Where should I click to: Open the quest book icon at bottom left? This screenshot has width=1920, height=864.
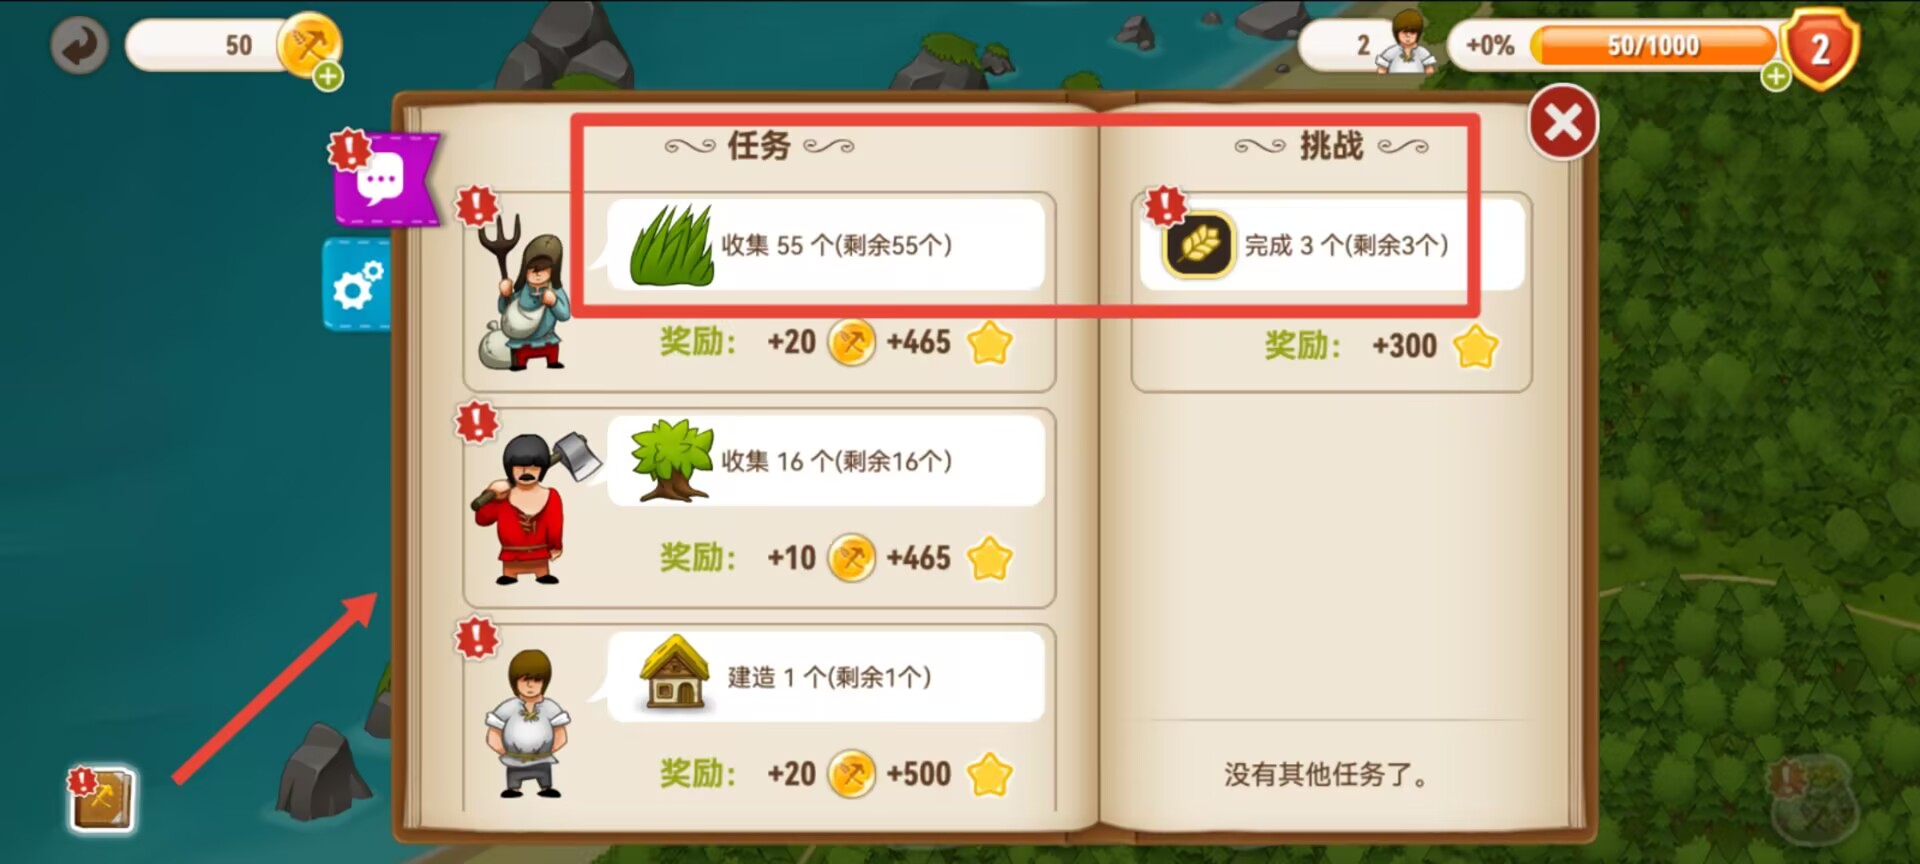[x=101, y=800]
